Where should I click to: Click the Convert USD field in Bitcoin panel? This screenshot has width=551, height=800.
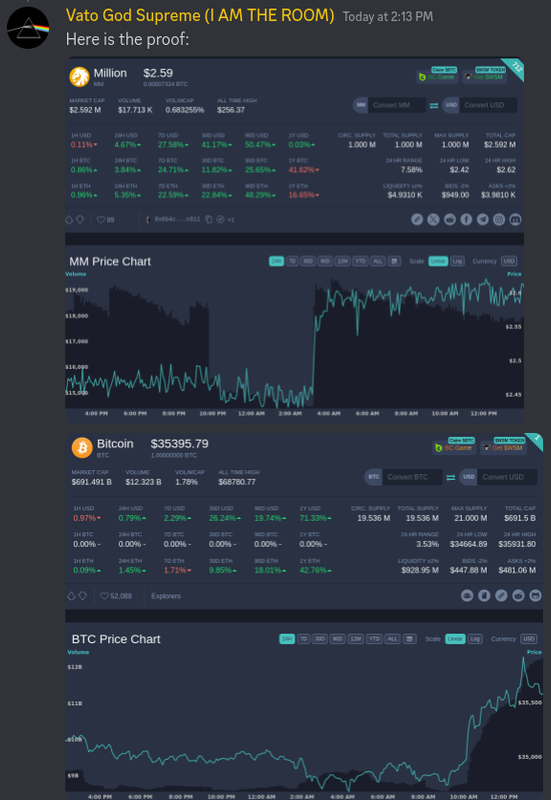click(x=508, y=477)
